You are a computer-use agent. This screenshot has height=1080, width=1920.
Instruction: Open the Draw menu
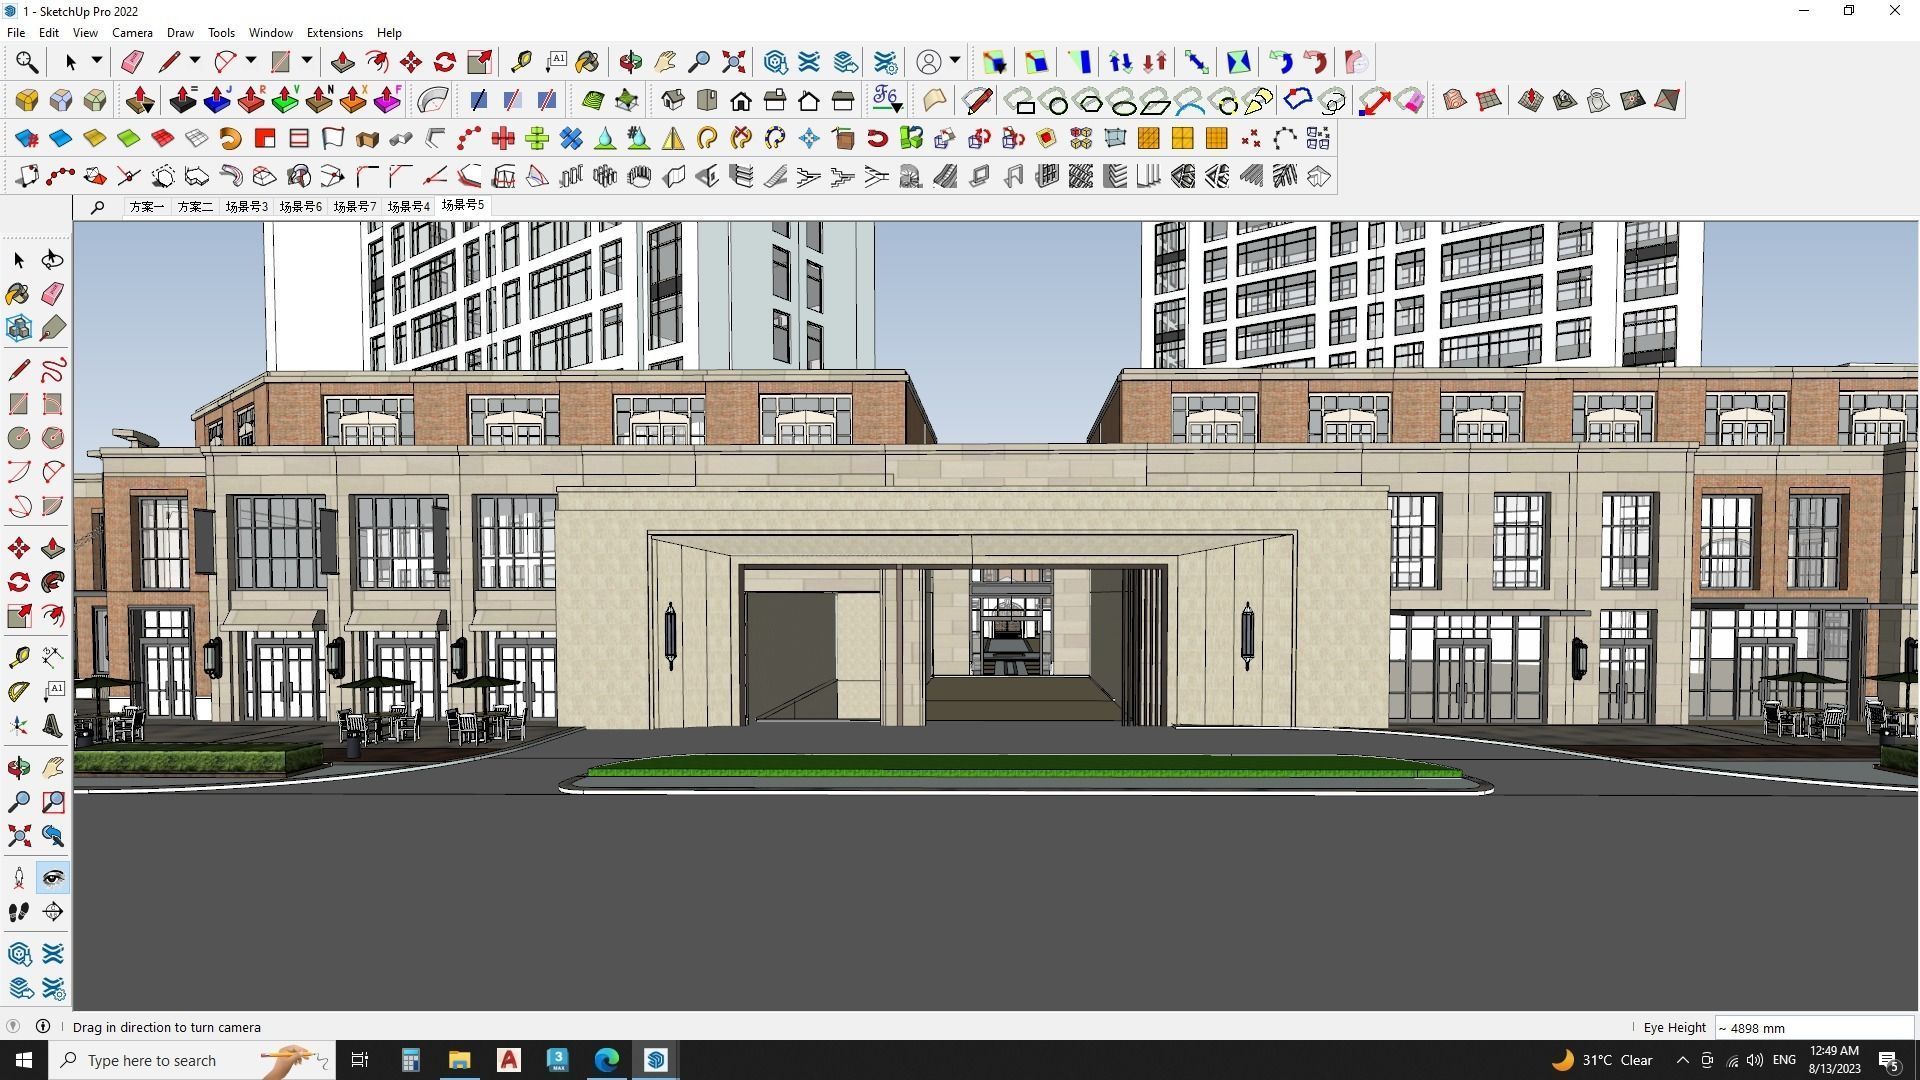[180, 33]
